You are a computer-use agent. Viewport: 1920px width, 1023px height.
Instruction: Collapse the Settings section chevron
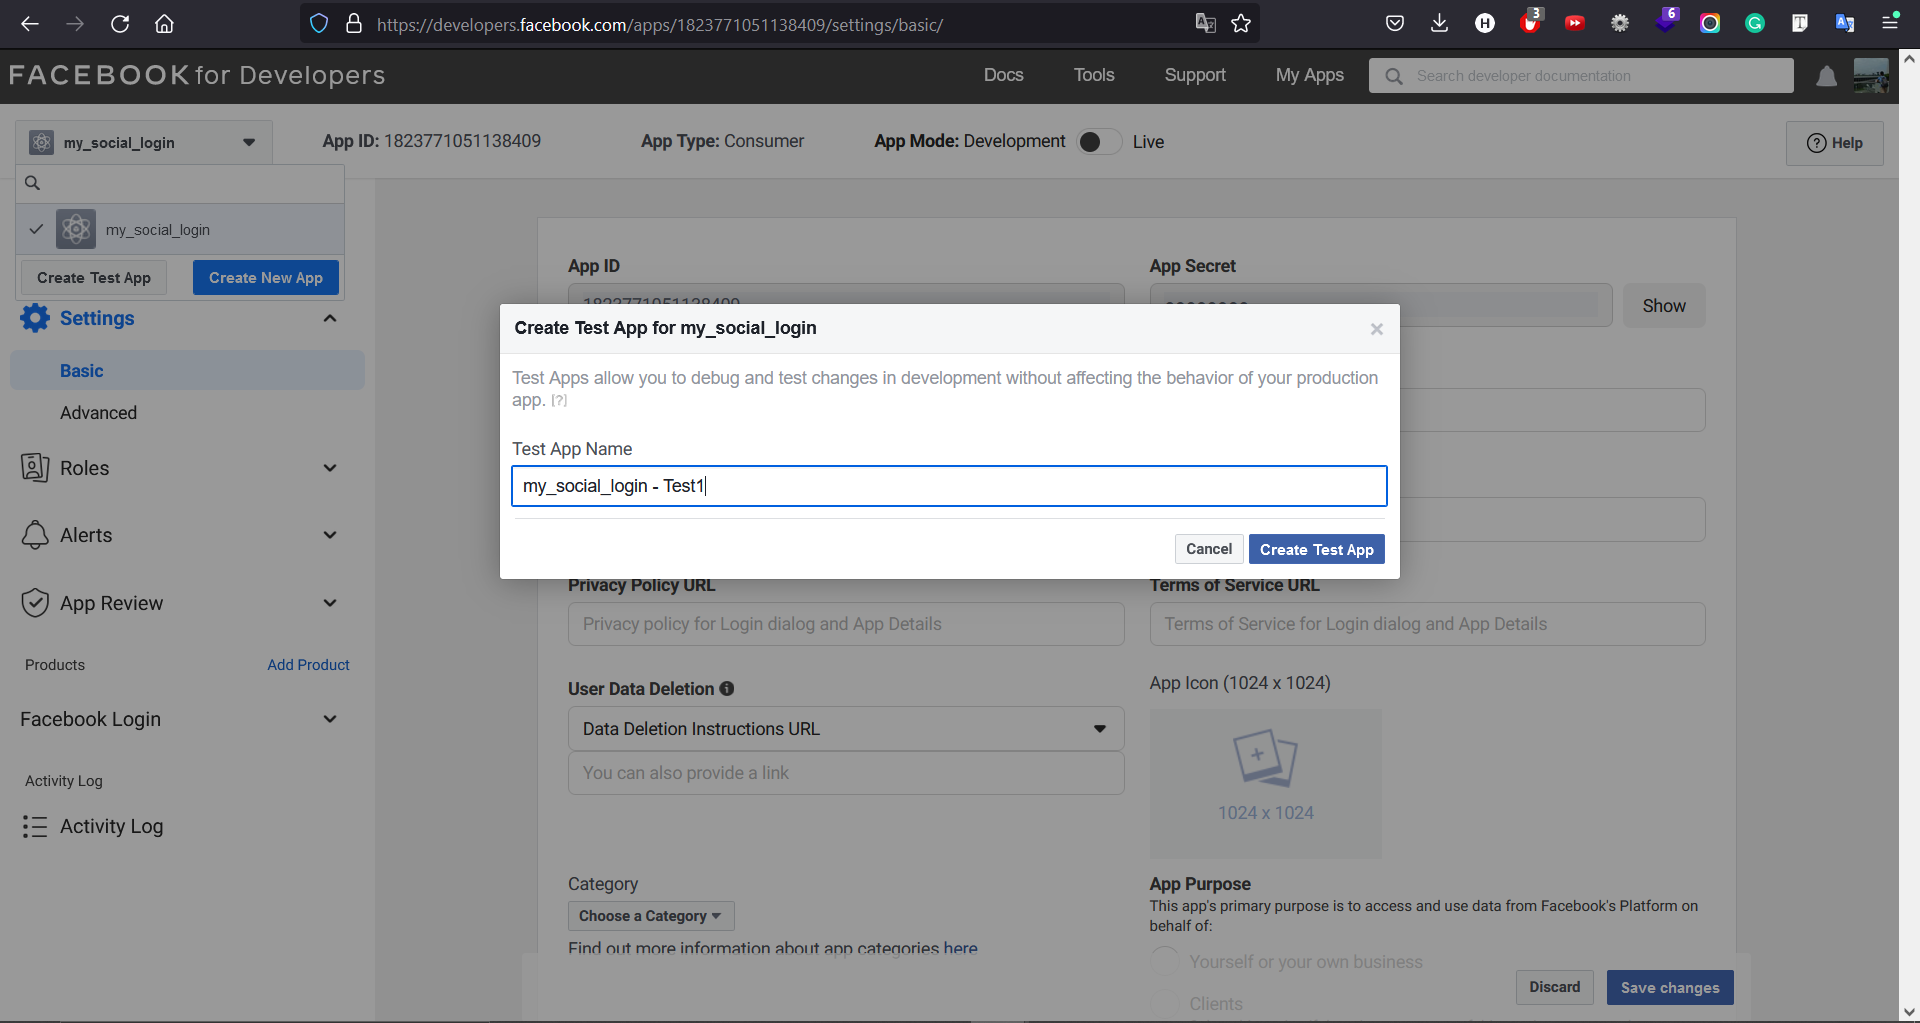coord(330,318)
